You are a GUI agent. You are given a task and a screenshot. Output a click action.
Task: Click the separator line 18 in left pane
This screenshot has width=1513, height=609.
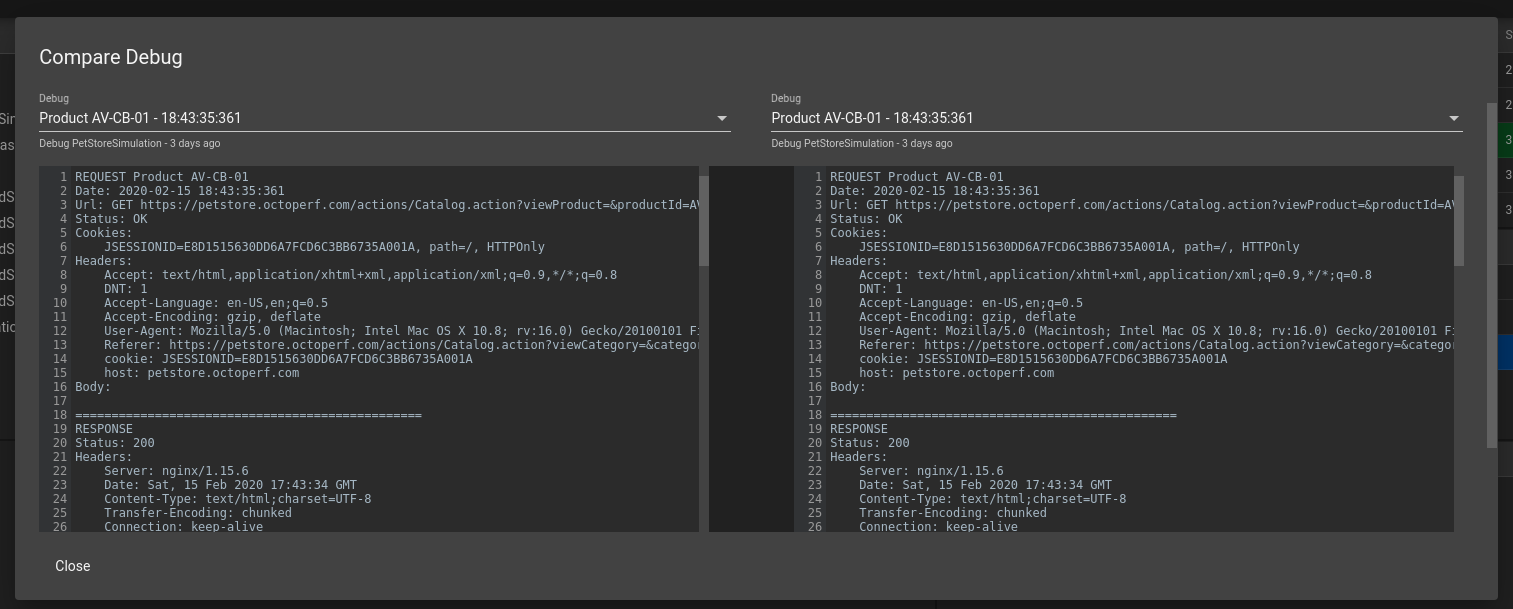coord(248,415)
